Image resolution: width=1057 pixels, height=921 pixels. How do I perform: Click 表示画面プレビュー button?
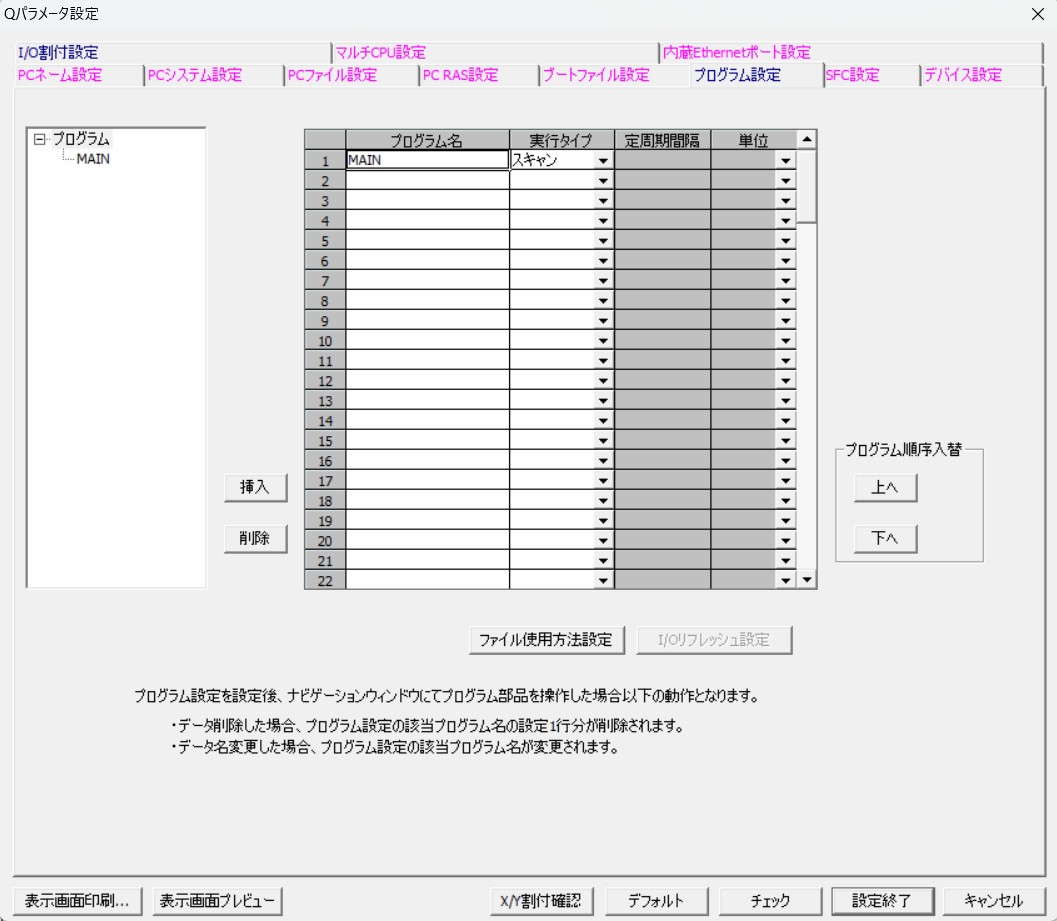(x=217, y=901)
